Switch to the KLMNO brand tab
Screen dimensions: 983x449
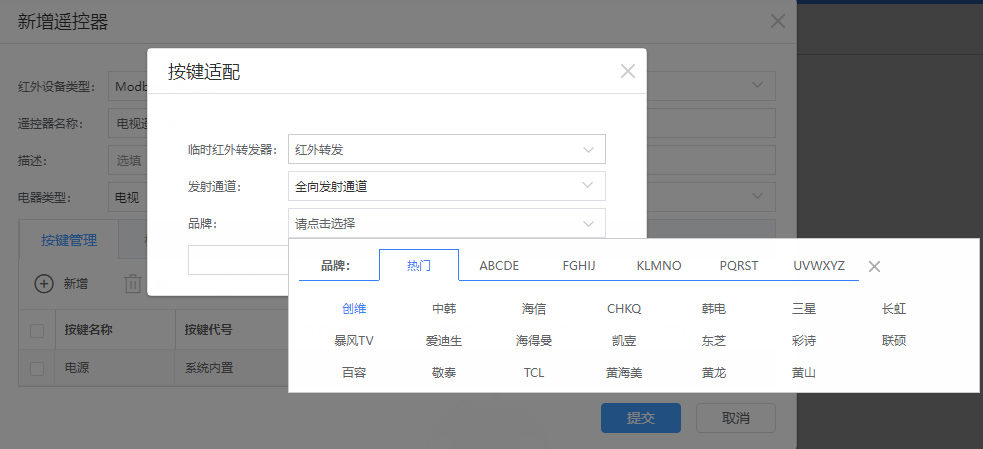(x=658, y=265)
